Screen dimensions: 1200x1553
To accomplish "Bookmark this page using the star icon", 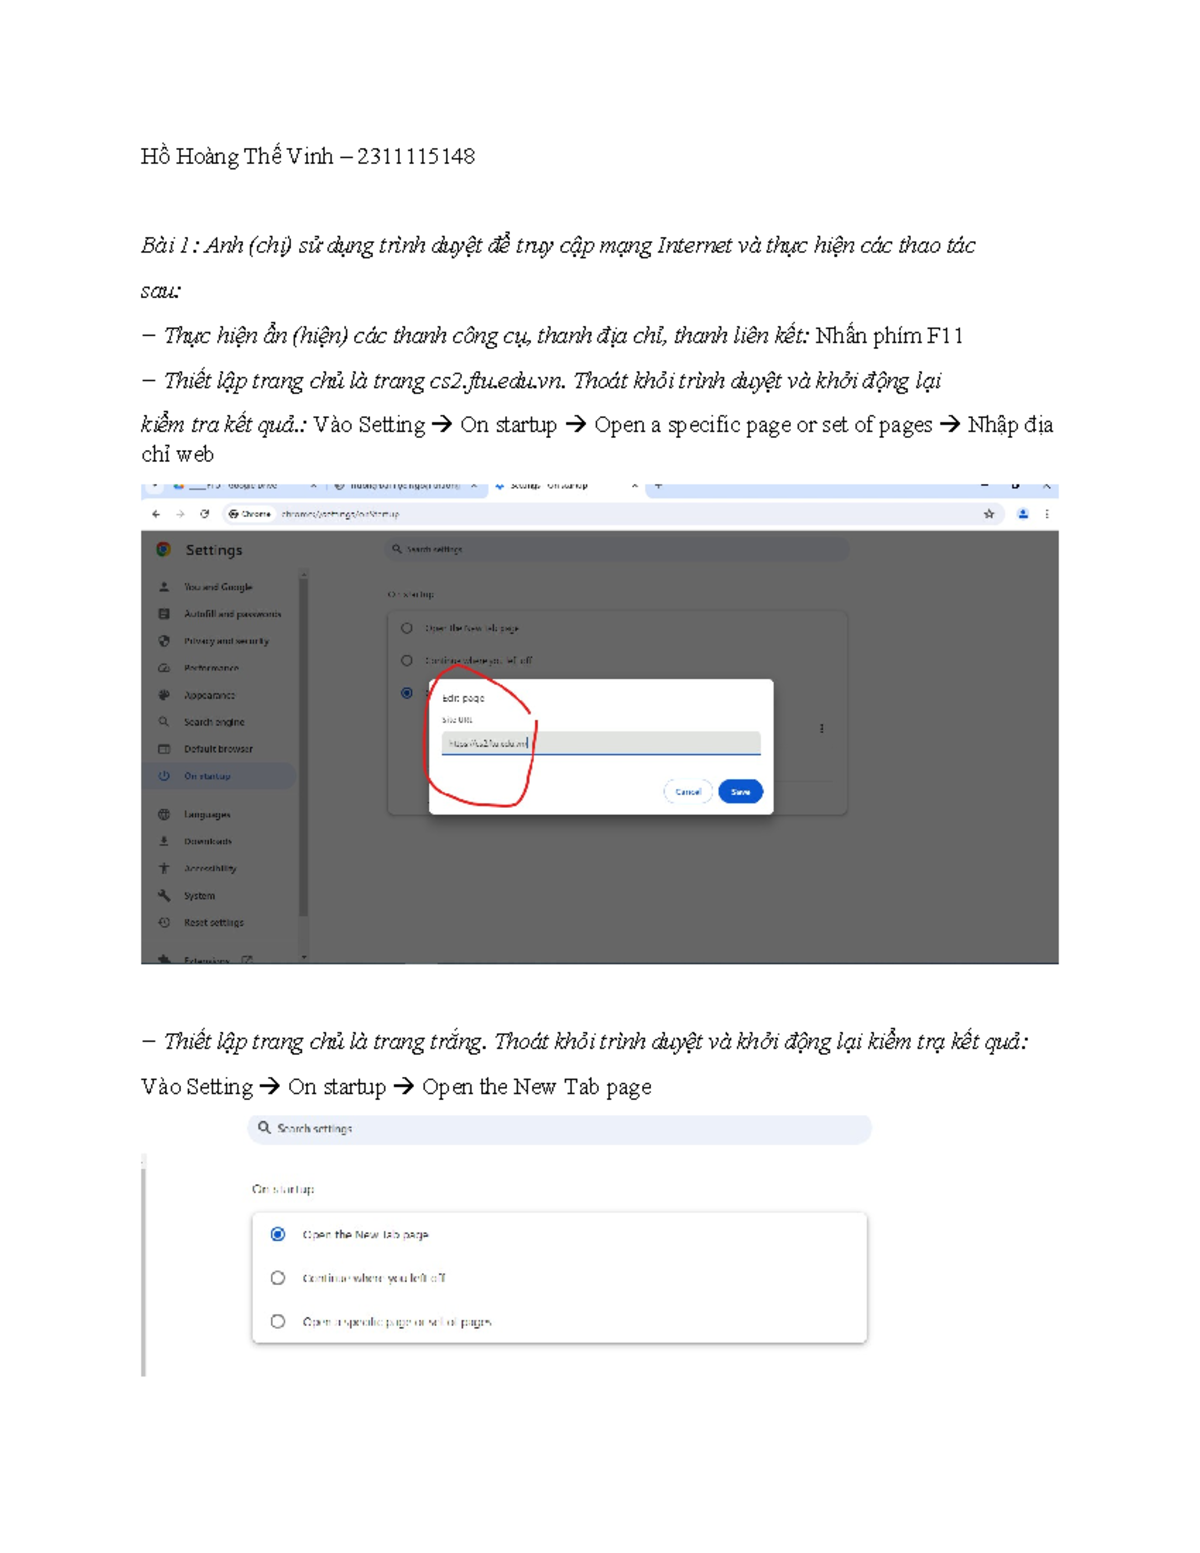I will coord(989,514).
